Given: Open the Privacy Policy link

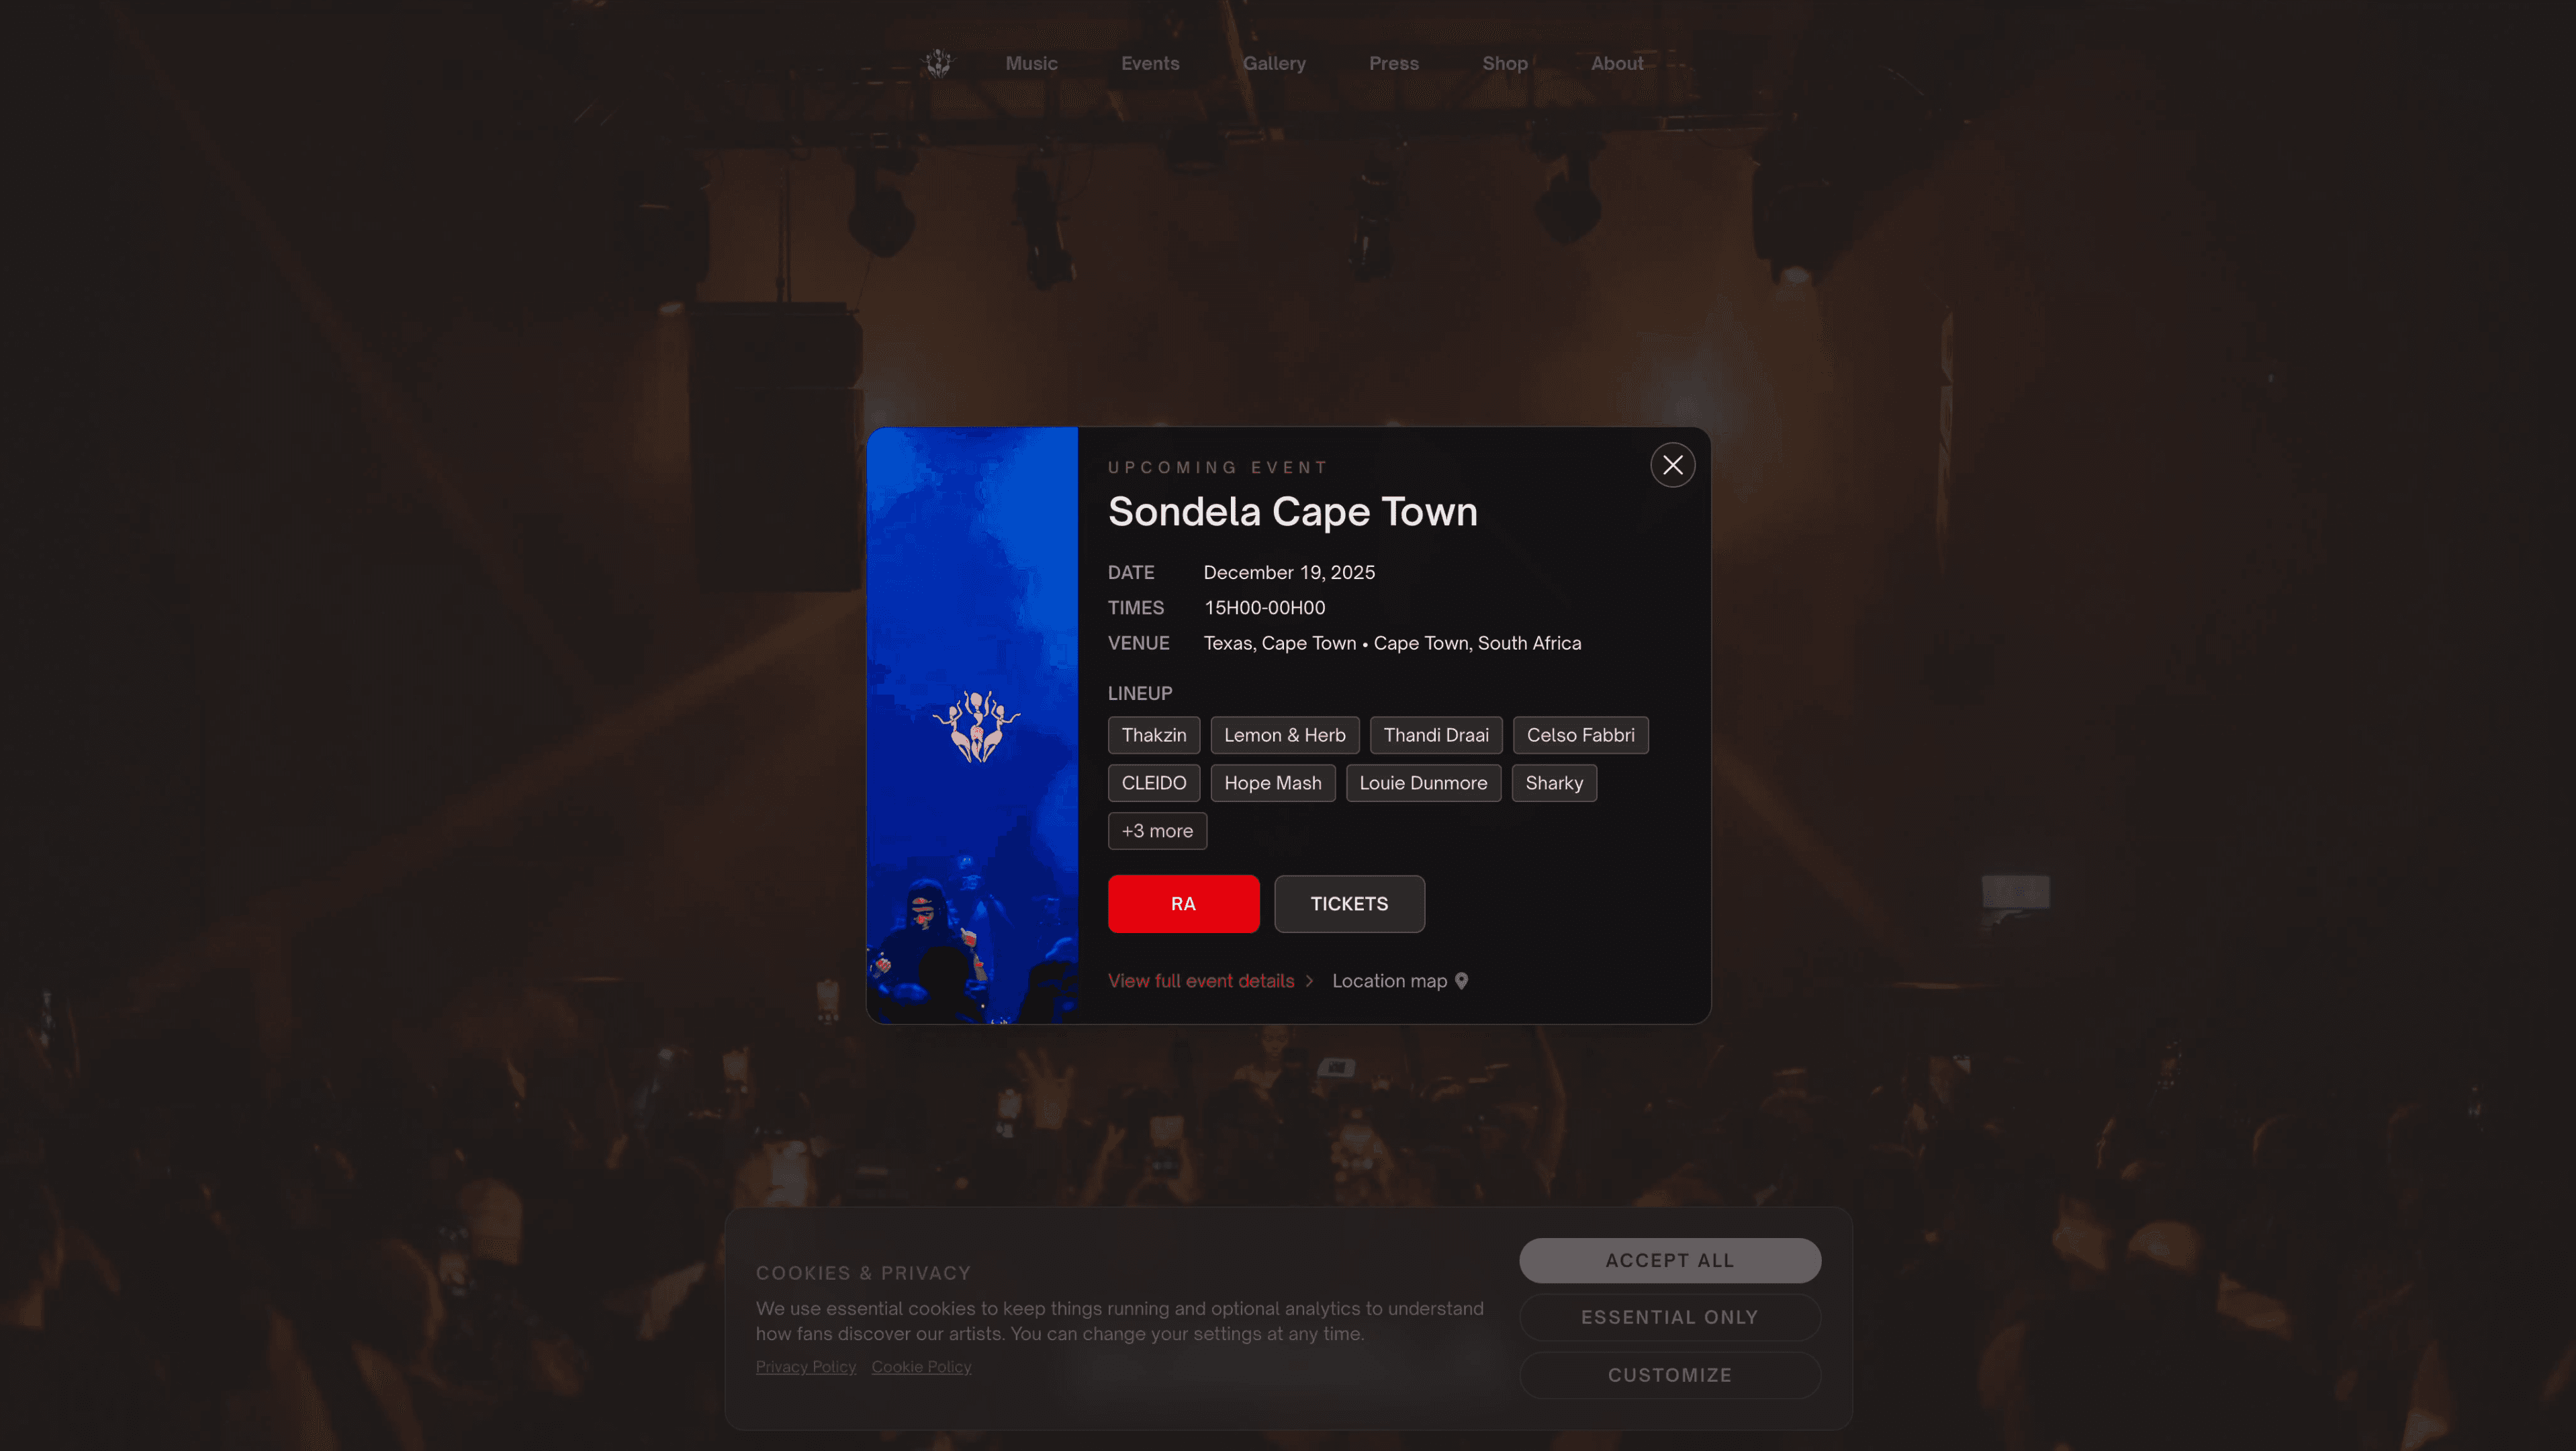Looking at the screenshot, I should tap(805, 1367).
